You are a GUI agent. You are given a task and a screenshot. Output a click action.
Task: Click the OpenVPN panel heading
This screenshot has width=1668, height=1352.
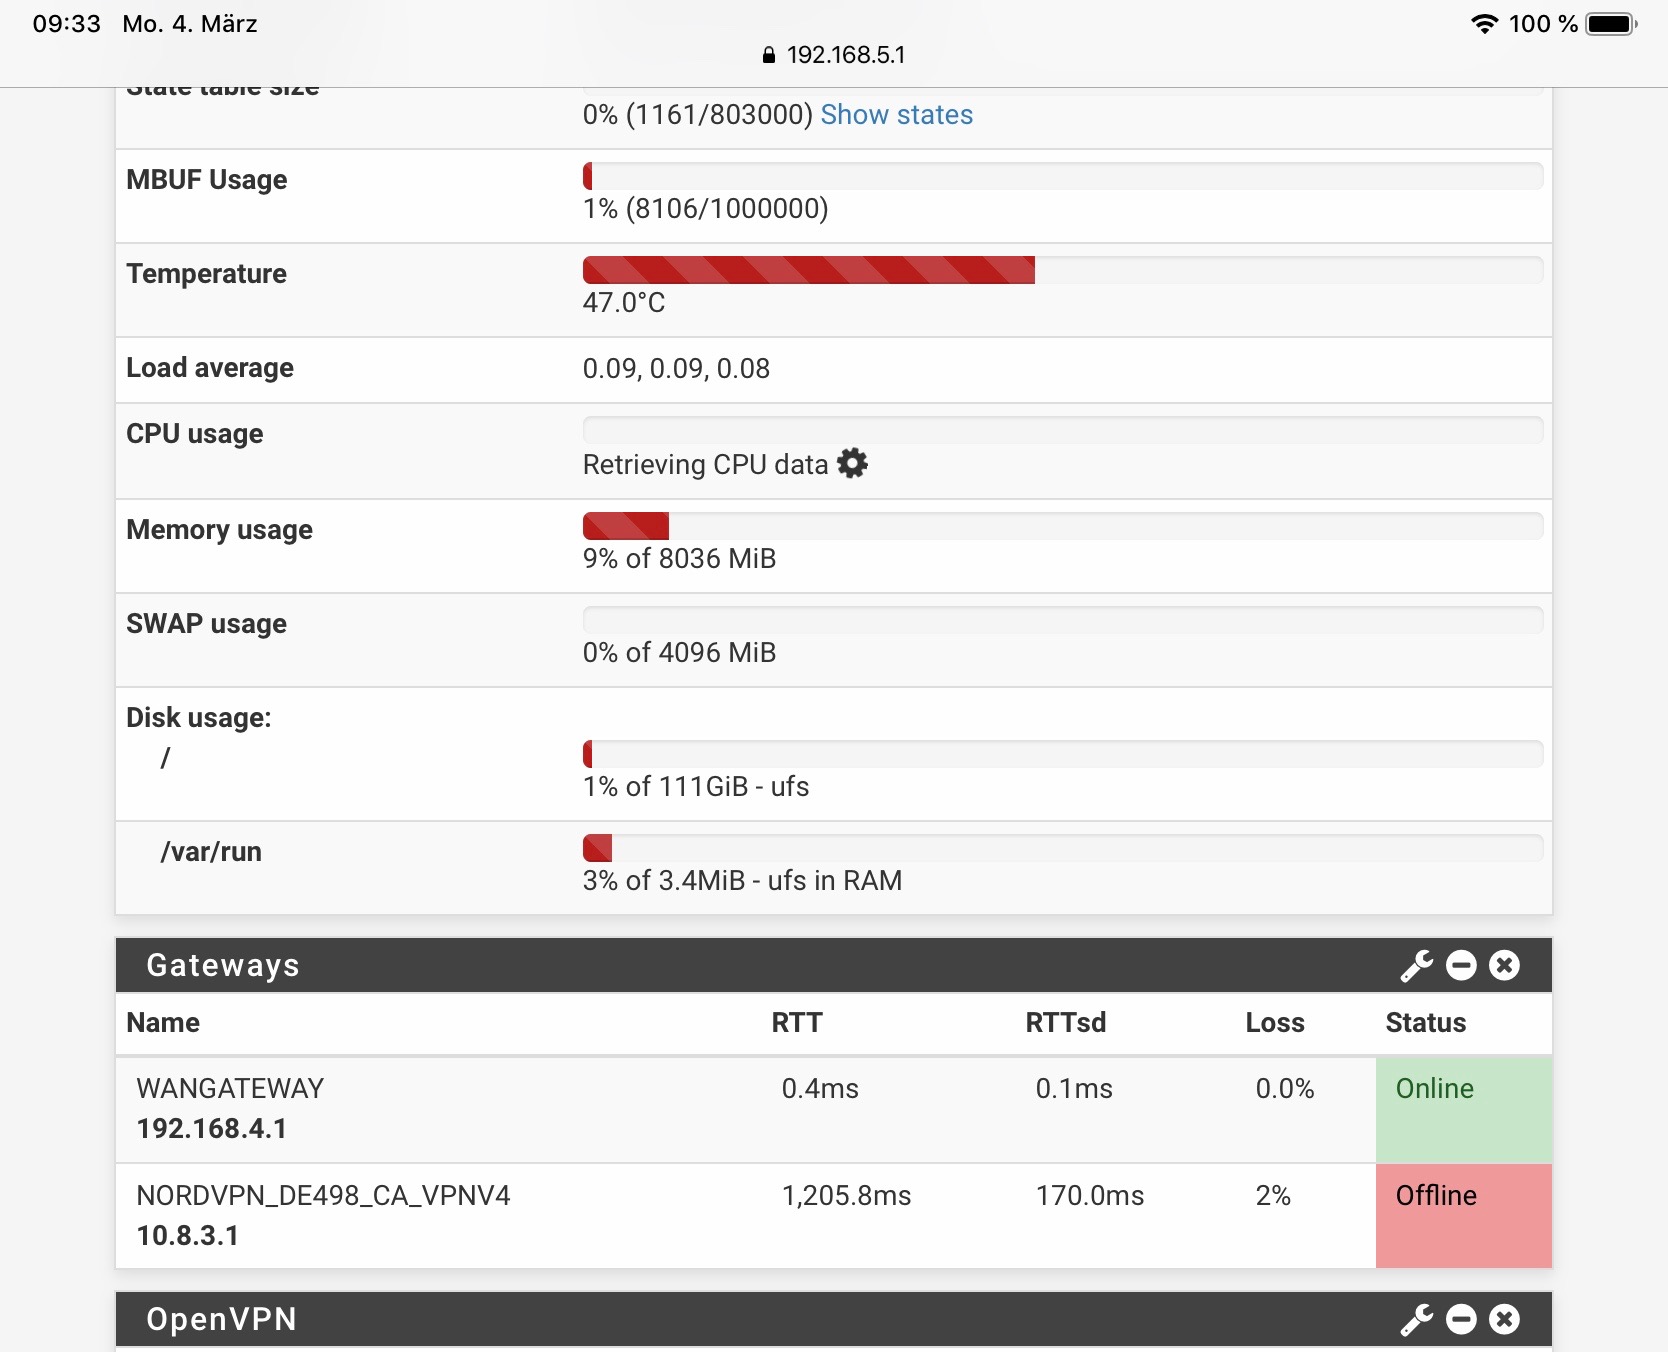coord(221,1320)
